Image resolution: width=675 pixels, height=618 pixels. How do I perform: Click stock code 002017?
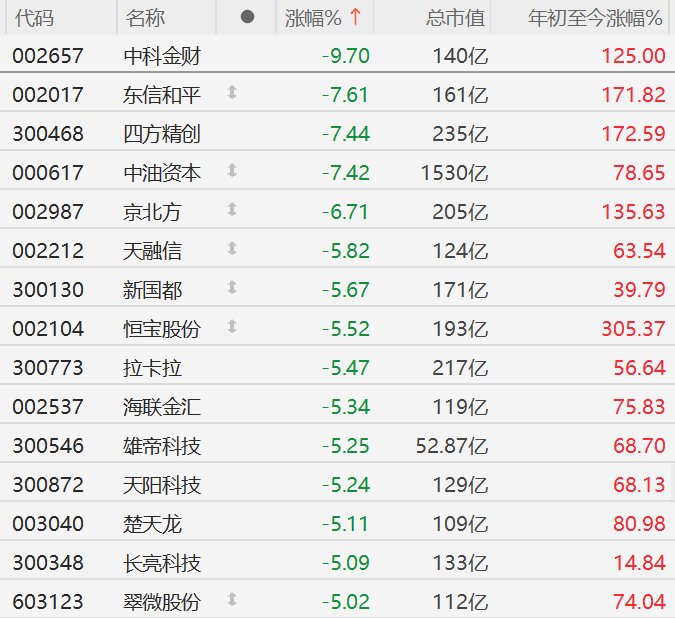click(x=48, y=95)
